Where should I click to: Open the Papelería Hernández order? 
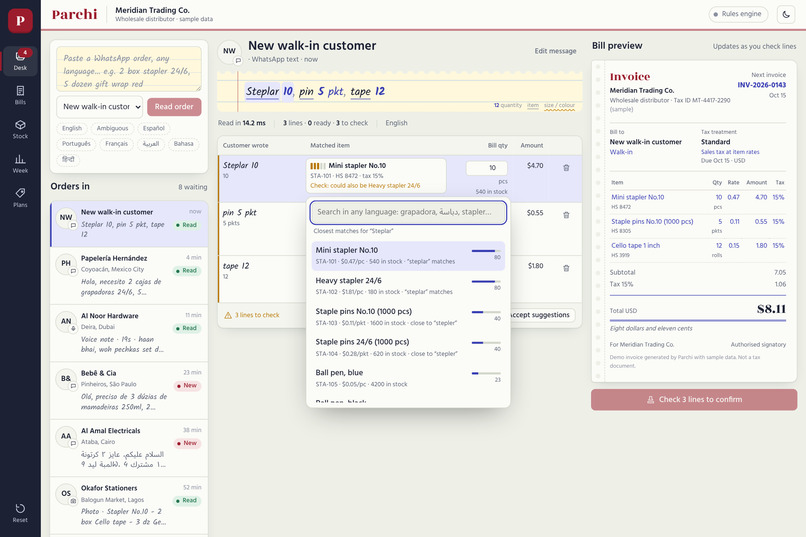click(x=129, y=276)
